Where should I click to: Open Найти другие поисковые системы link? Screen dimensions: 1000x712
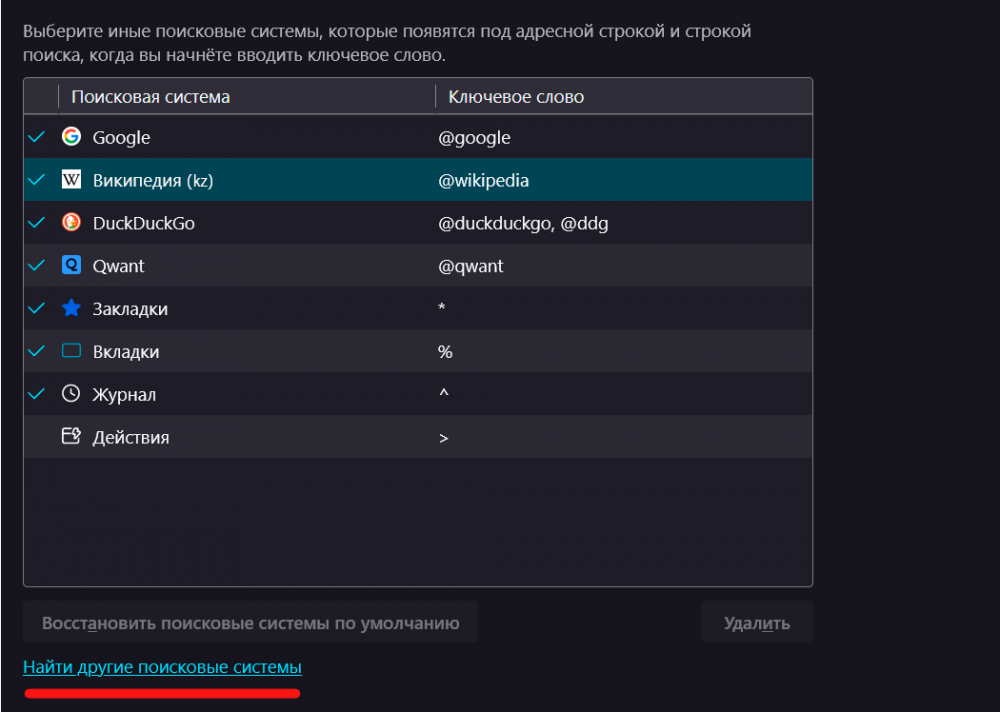[162, 667]
